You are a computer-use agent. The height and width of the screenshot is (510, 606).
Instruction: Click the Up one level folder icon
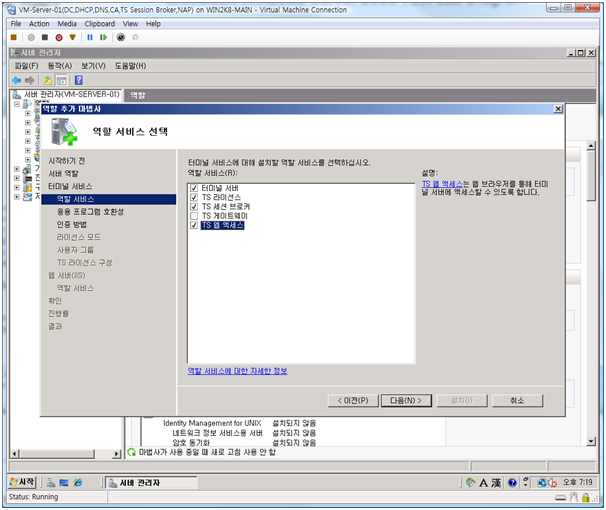pos(48,80)
